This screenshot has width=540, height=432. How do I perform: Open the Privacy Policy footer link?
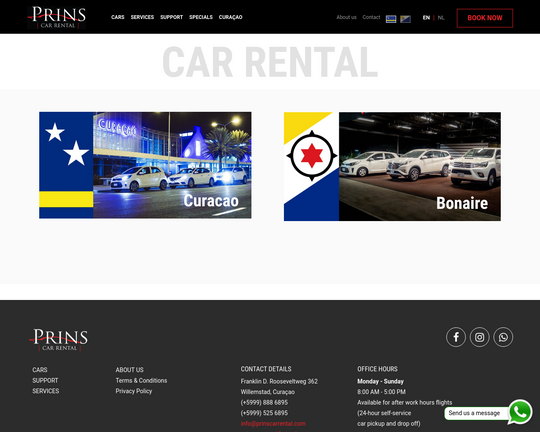(134, 391)
